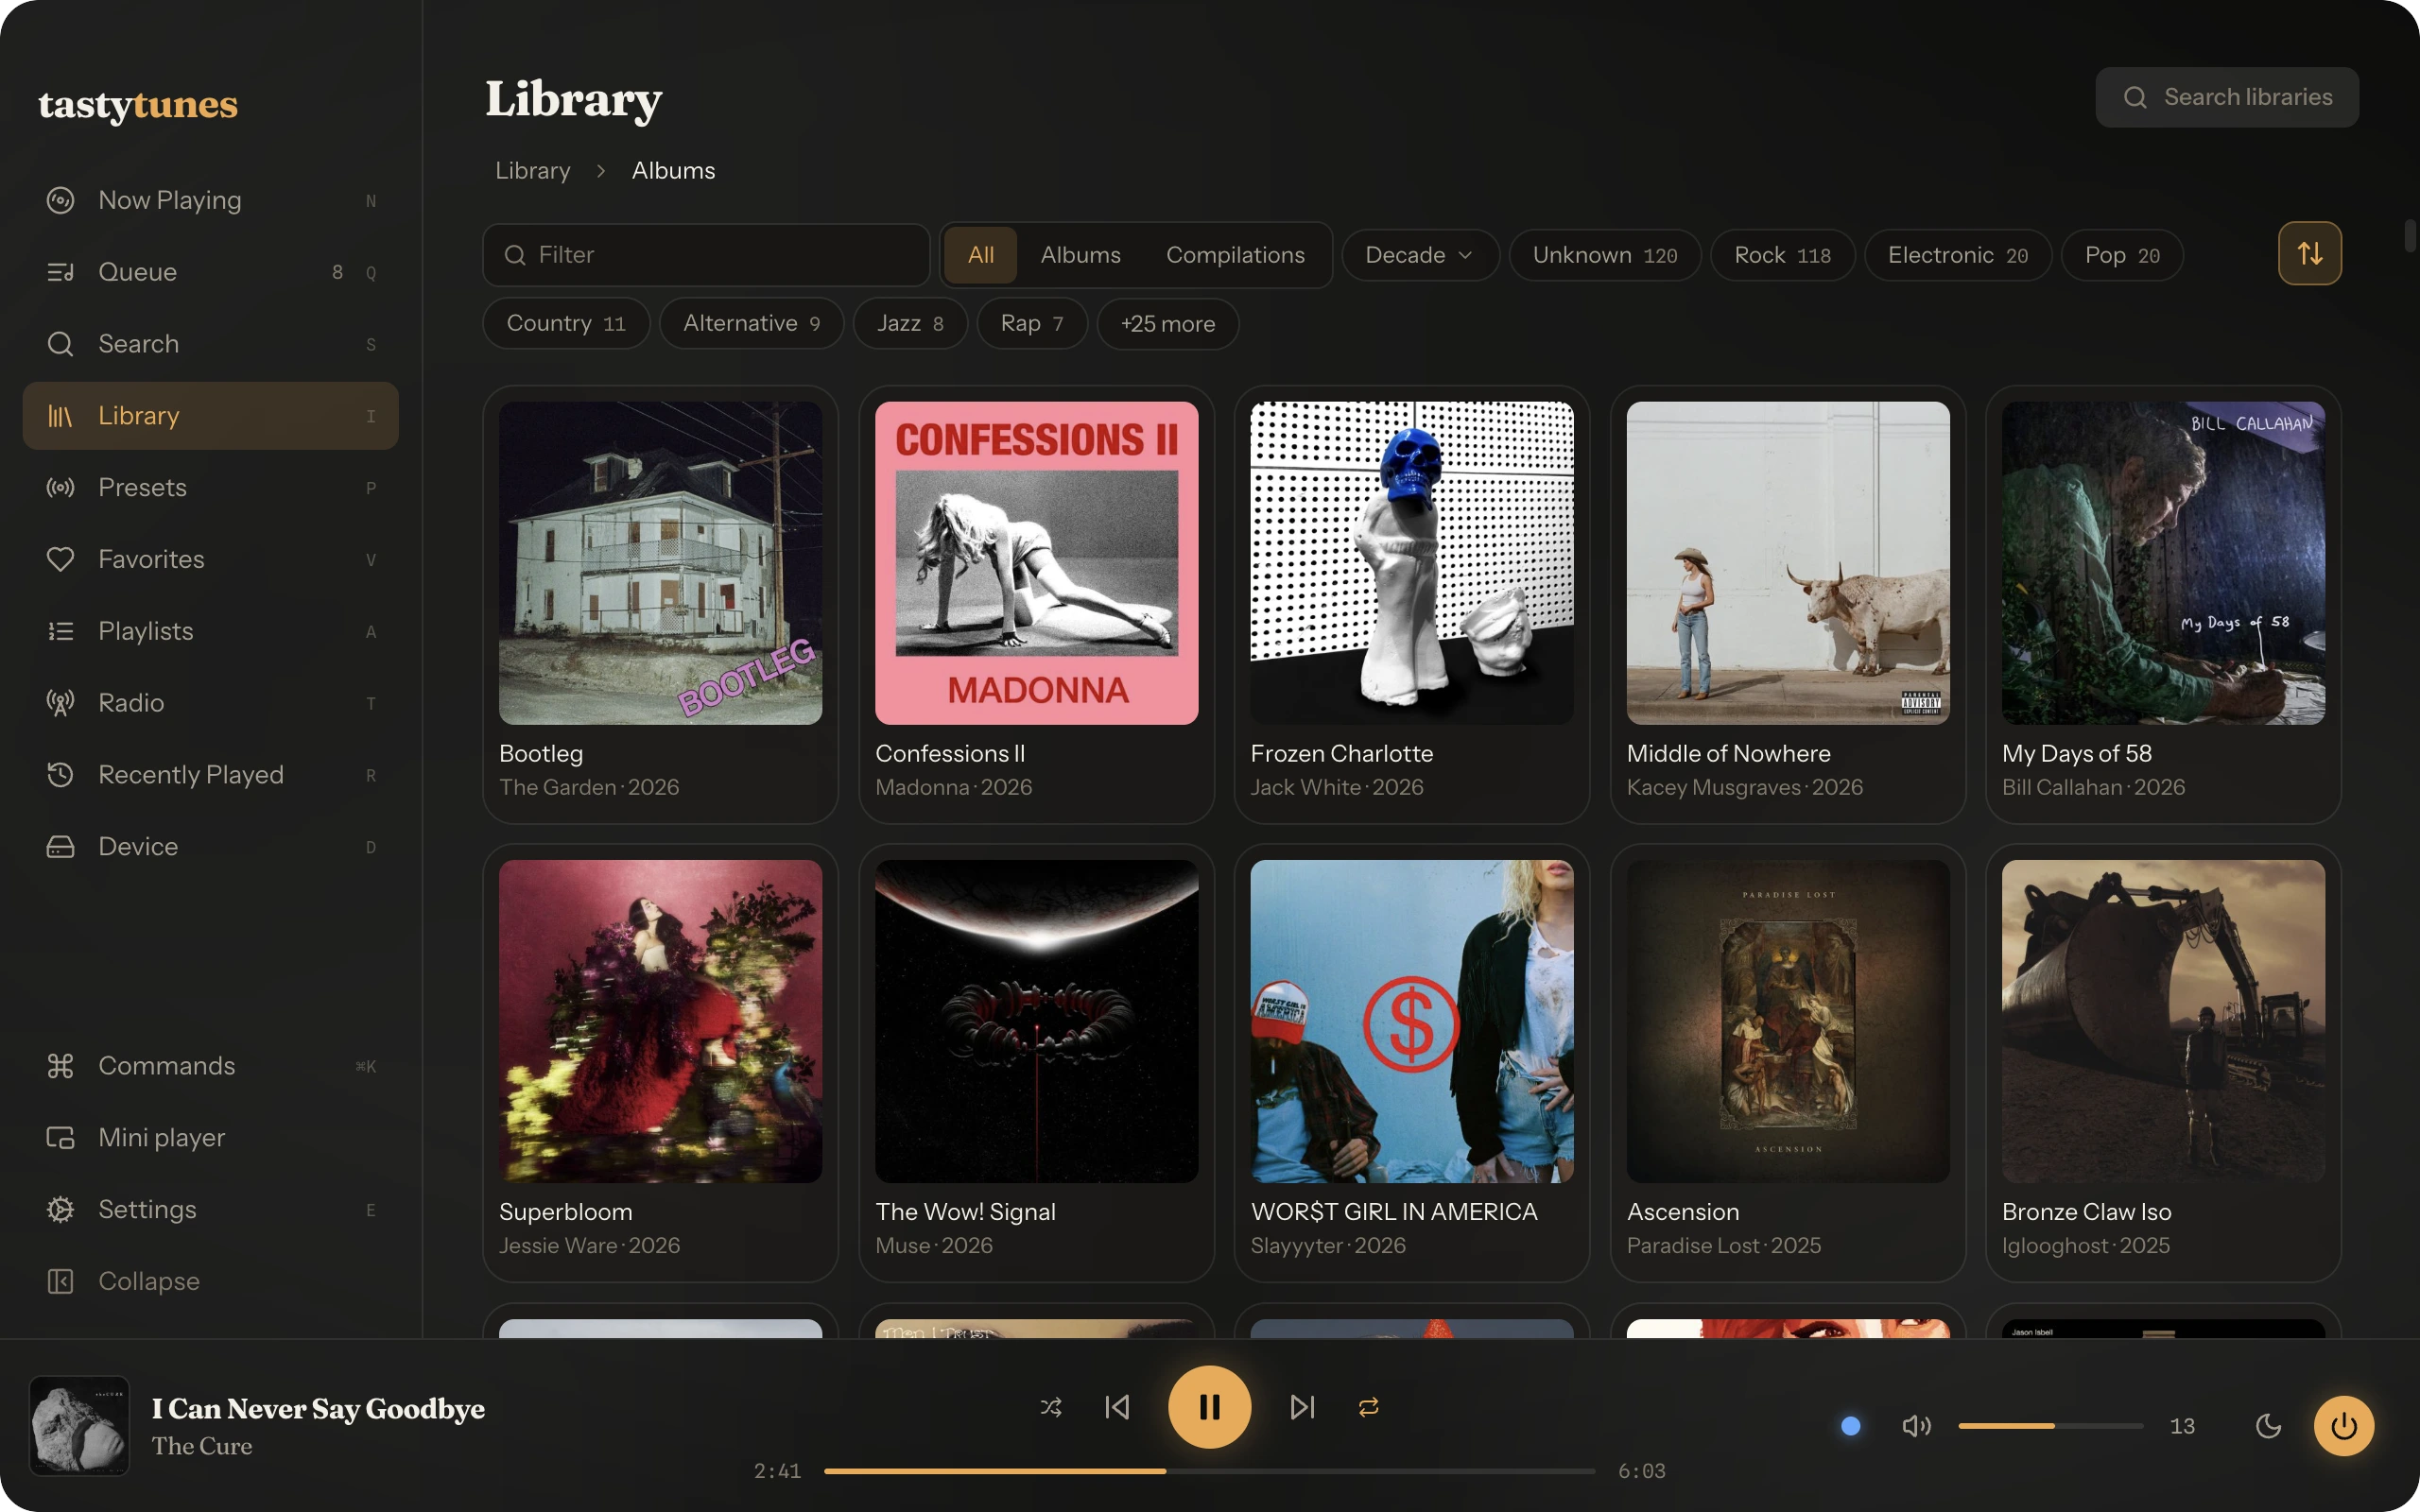
Task: Click the Albums breadcrumb
Action: coord(673,170)
